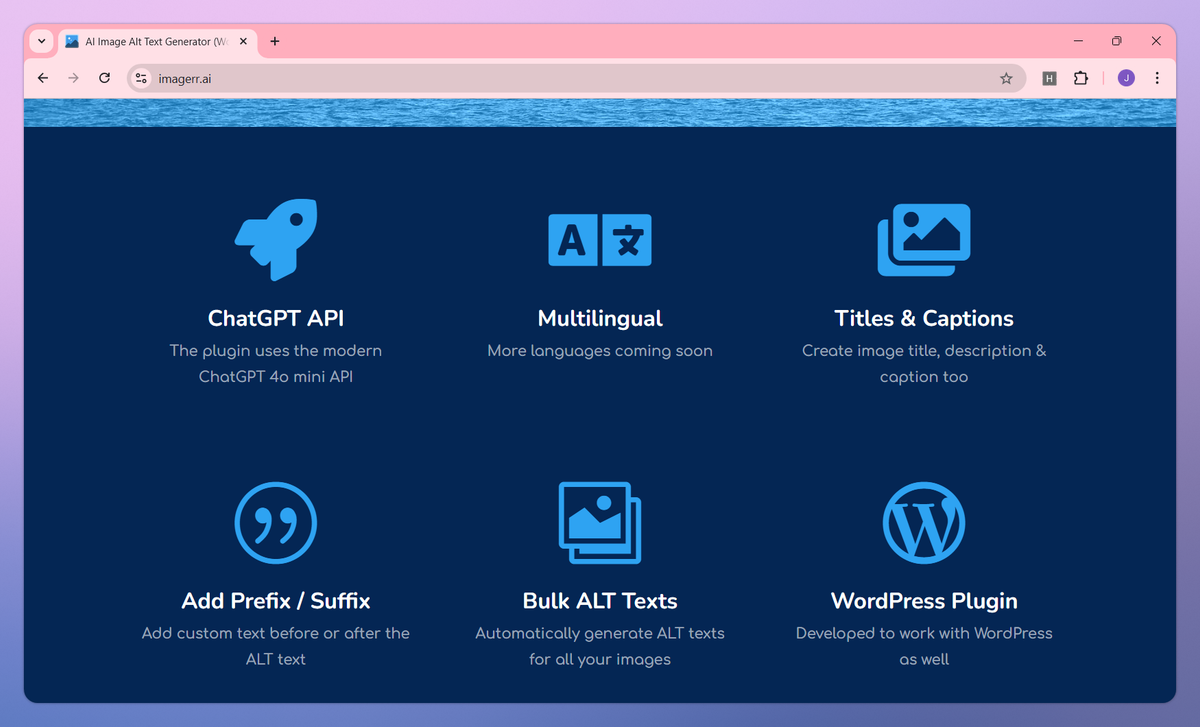Go back with the browser back arrow
Viewport: 1200px width, 727px height.
coord(42,78)
